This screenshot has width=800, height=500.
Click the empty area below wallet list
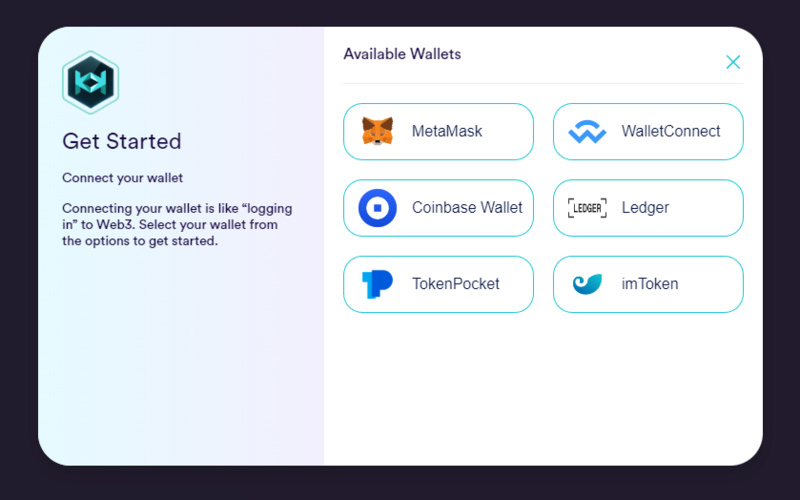coord(543,390)
